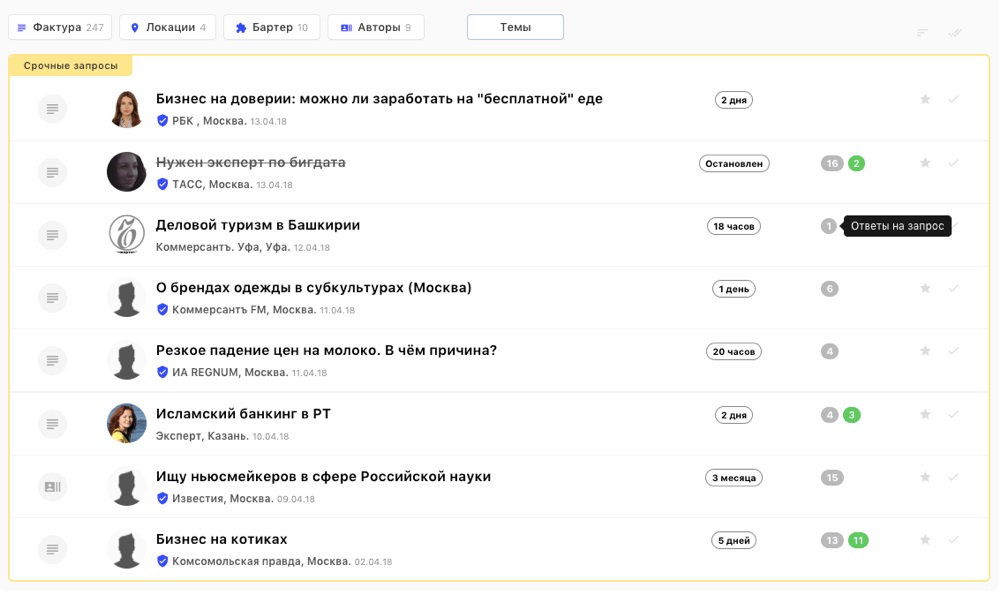Switch to the Фактура tab
The height and width of the screenshot is (591, 999).
(62, 27)
